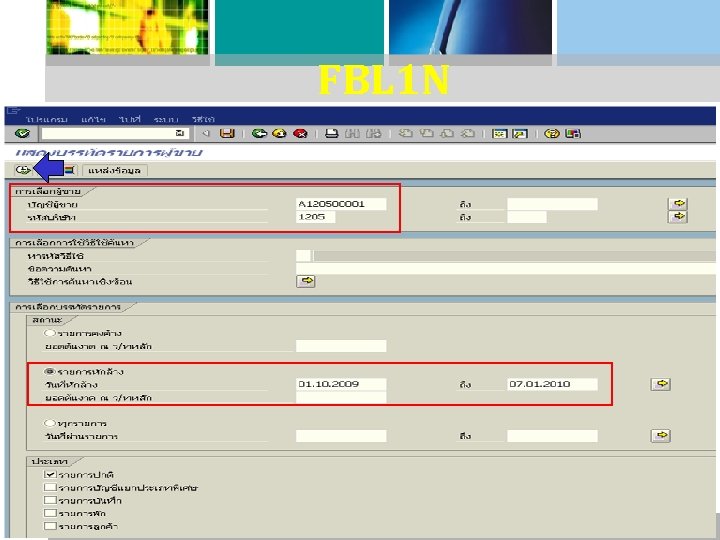Click the vendor account 'to' field
The width and height of the screenshot is (720, 540).
552,204
